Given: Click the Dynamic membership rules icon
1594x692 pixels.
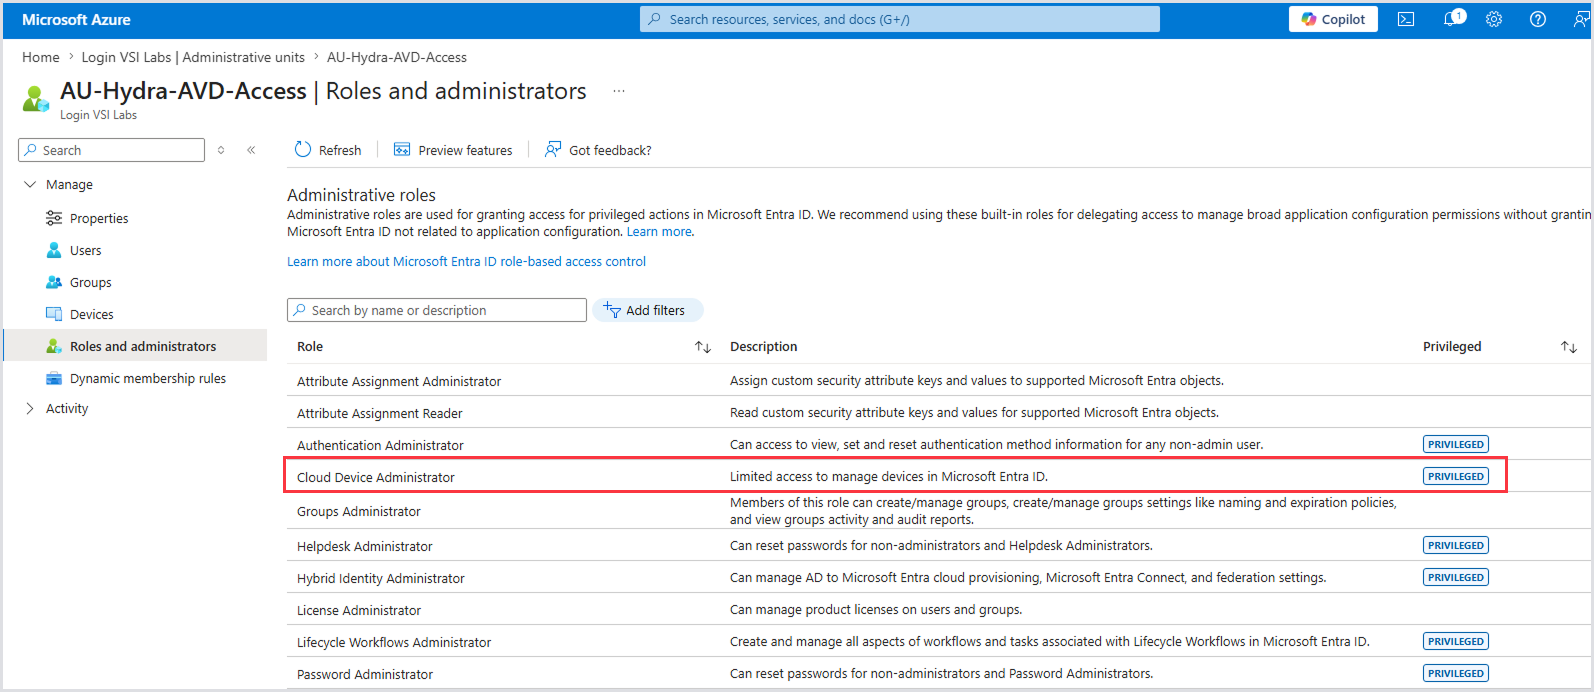Looking at the screenshot, I should 54,378.
